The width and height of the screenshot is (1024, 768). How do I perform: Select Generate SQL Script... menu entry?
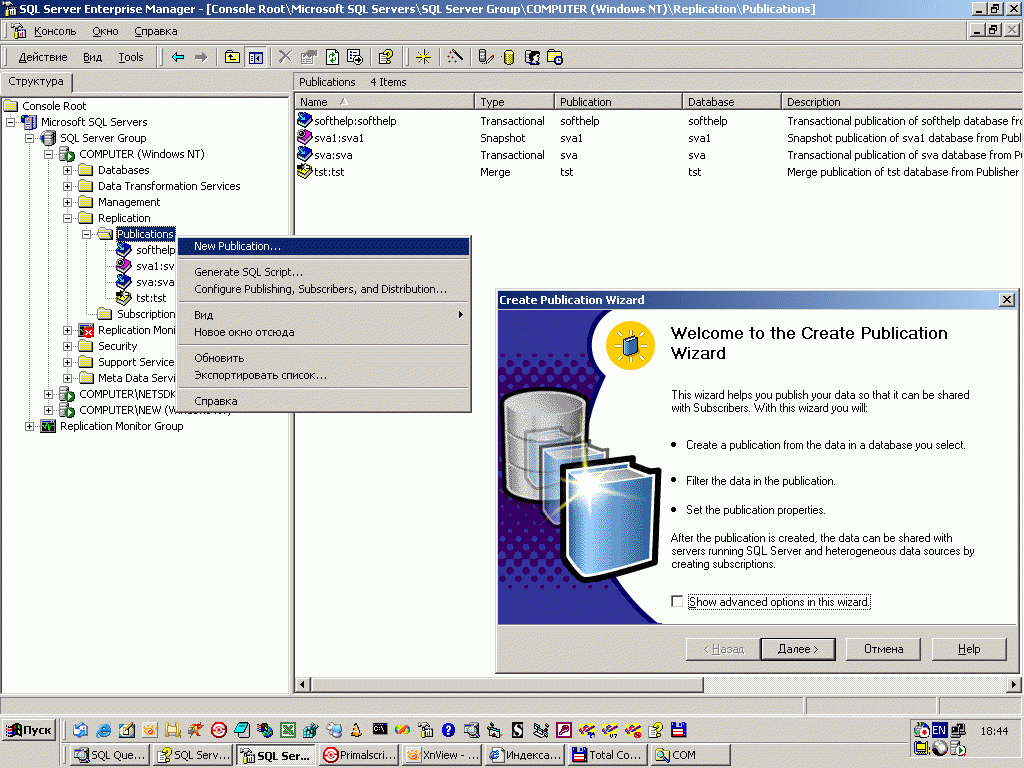click(324, 272)
